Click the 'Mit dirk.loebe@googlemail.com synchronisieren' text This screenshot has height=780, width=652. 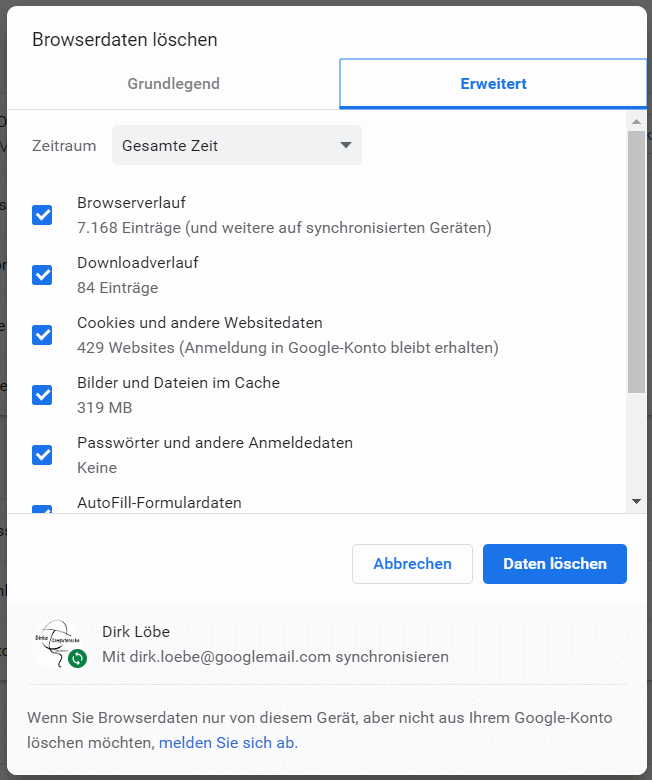(x=275, y=657)
